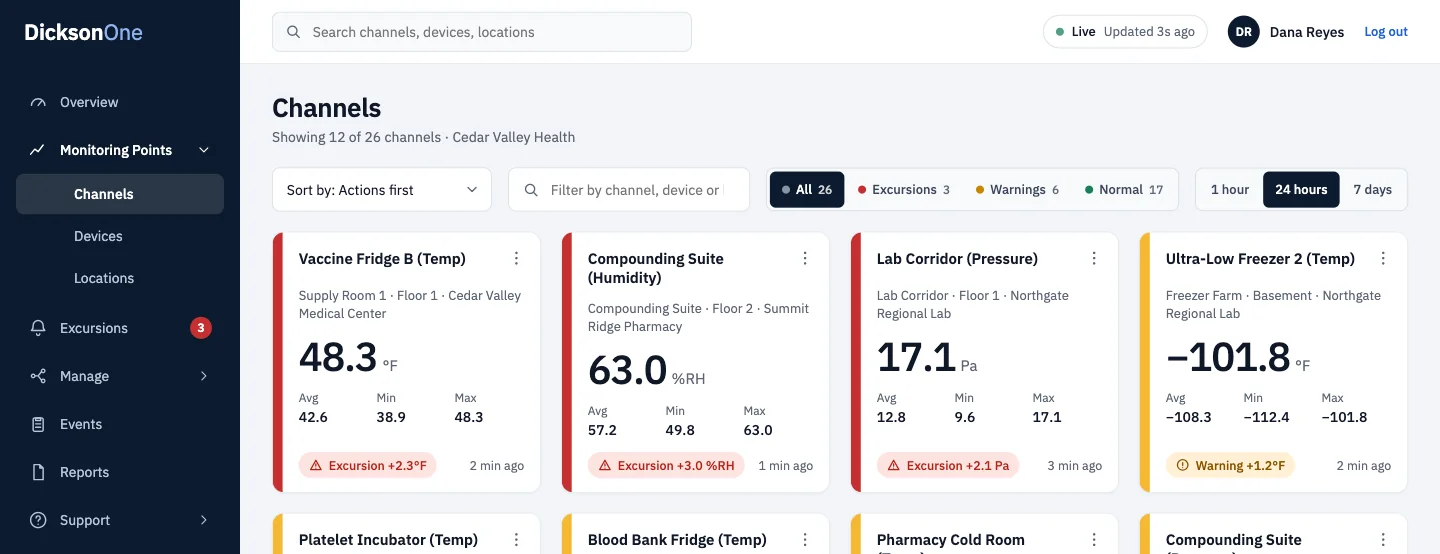This screenshot has width=1440, height=554.
Task: Open the Sort by: Actions first dropdown
Action: point(382,190)
